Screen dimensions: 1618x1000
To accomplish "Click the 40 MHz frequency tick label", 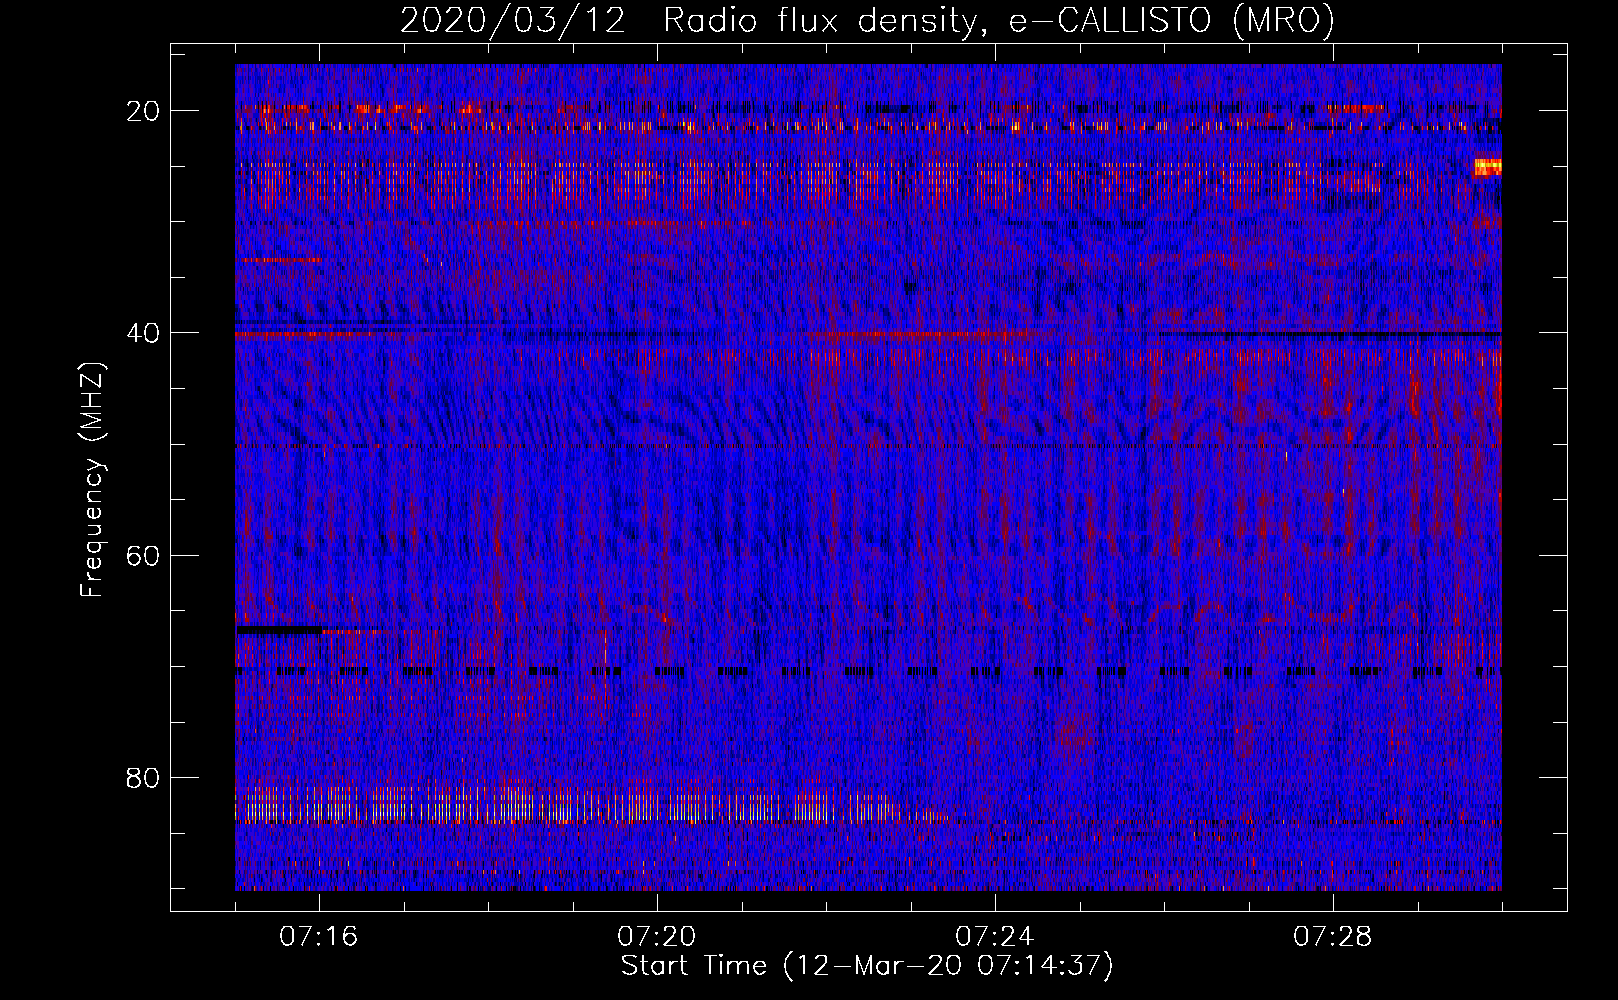I will pos(144,333).
